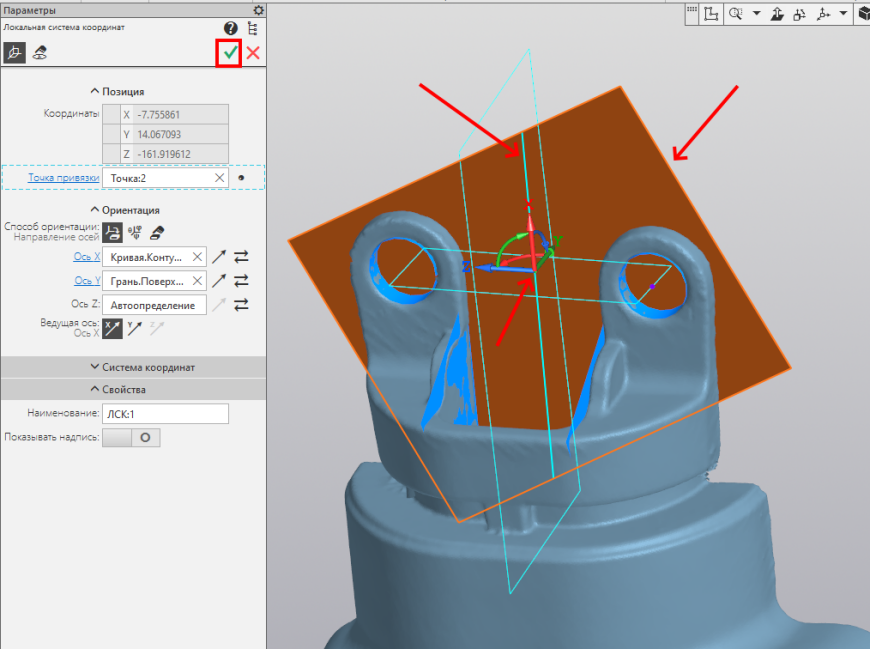Click the Точка привязки link
870x649 pixels.
tap(64, 178)
